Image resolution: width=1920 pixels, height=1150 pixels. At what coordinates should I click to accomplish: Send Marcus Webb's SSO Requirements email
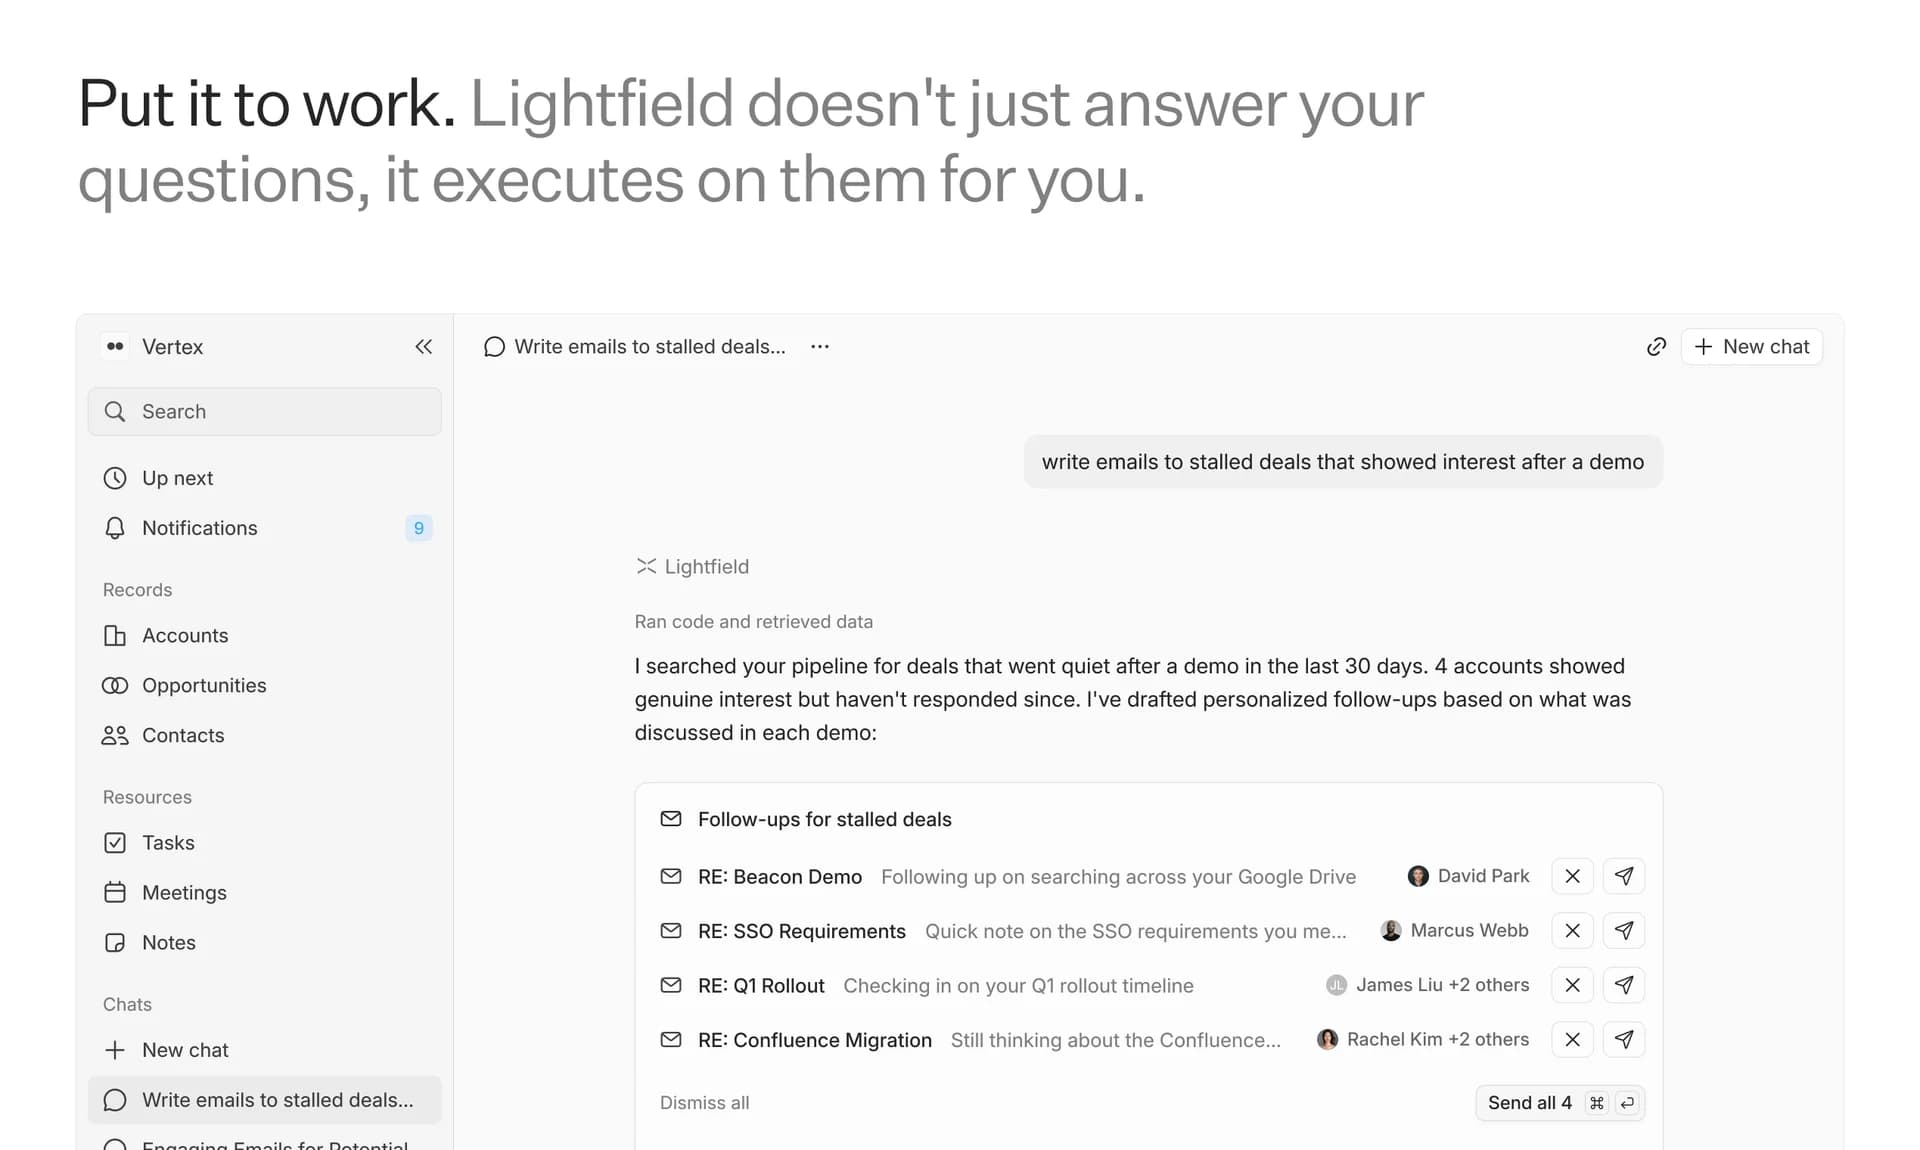pyautogui.click(x=1623, y=930)
